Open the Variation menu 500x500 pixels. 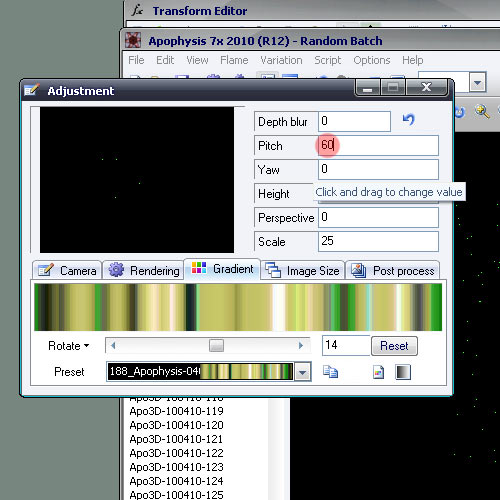pyautogui.click(x=281, y=60)
